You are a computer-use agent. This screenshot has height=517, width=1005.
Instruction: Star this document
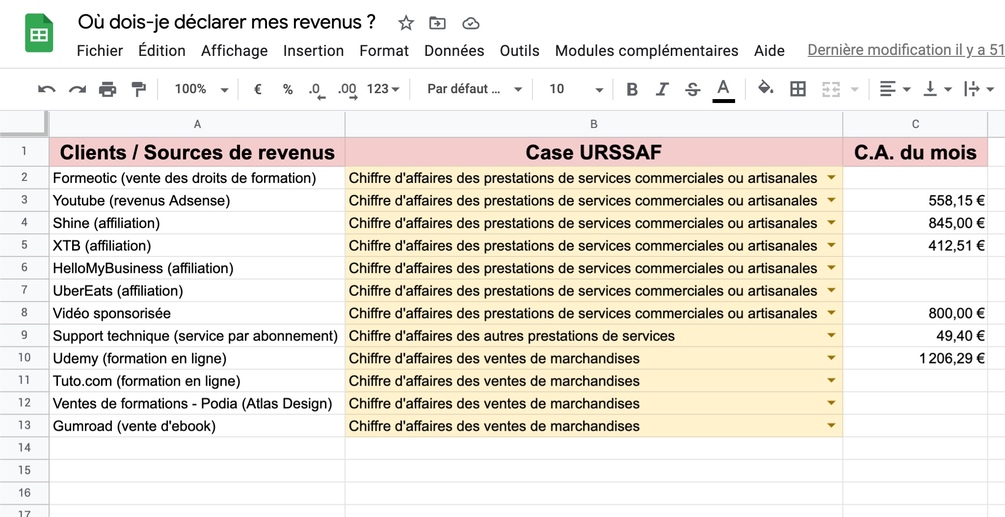(x=406, y=23)
